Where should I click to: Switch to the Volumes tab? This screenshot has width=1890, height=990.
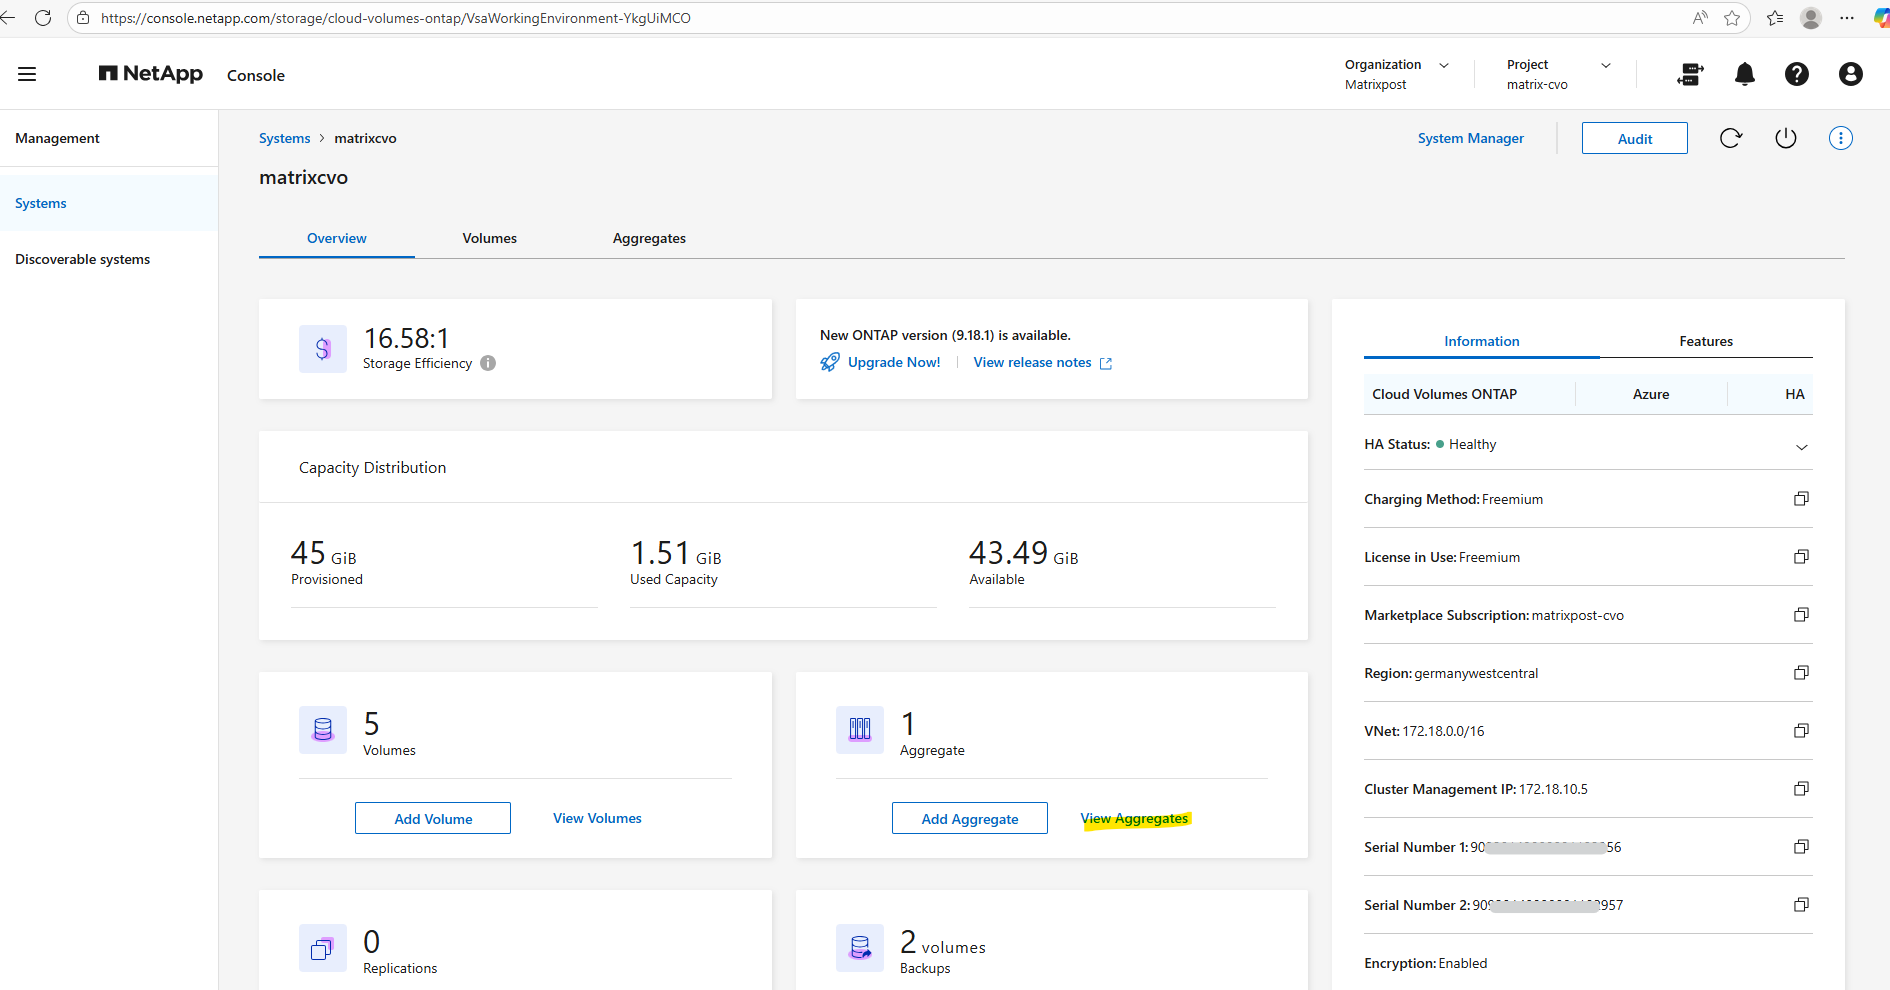[489, 238]
